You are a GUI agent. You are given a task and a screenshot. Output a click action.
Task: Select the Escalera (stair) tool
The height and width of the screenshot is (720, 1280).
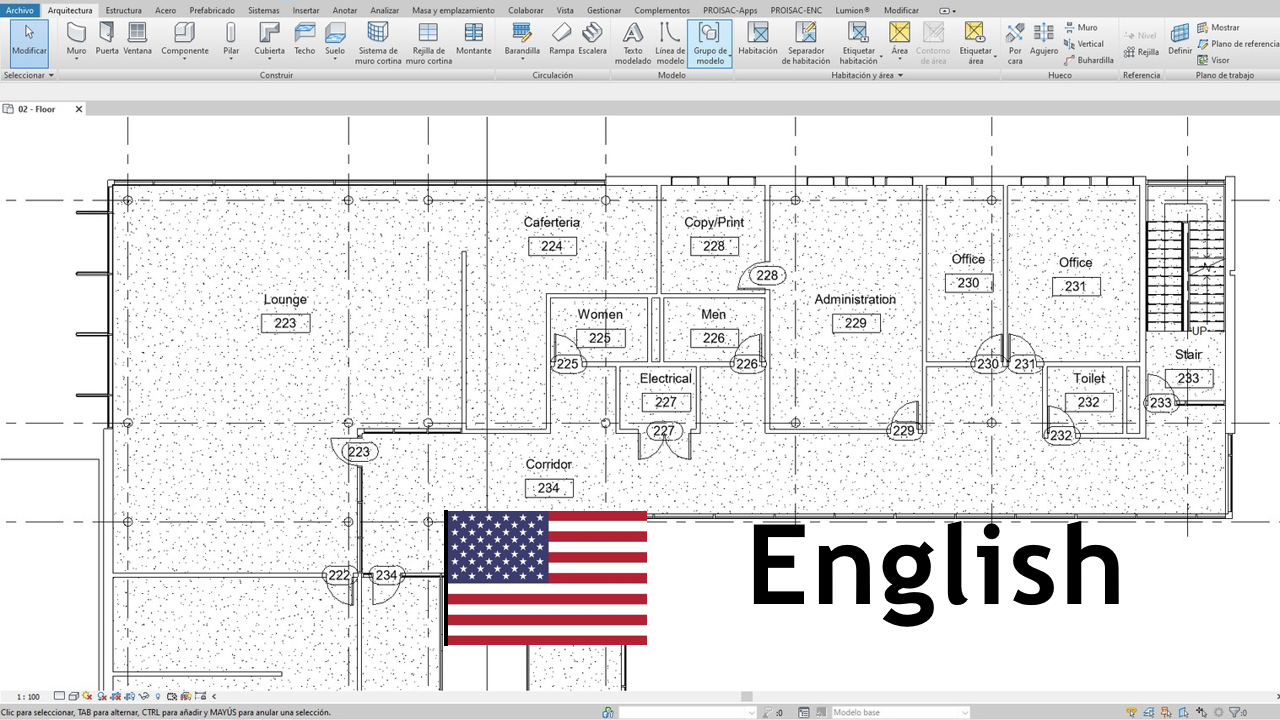click(x=592, y=39)
